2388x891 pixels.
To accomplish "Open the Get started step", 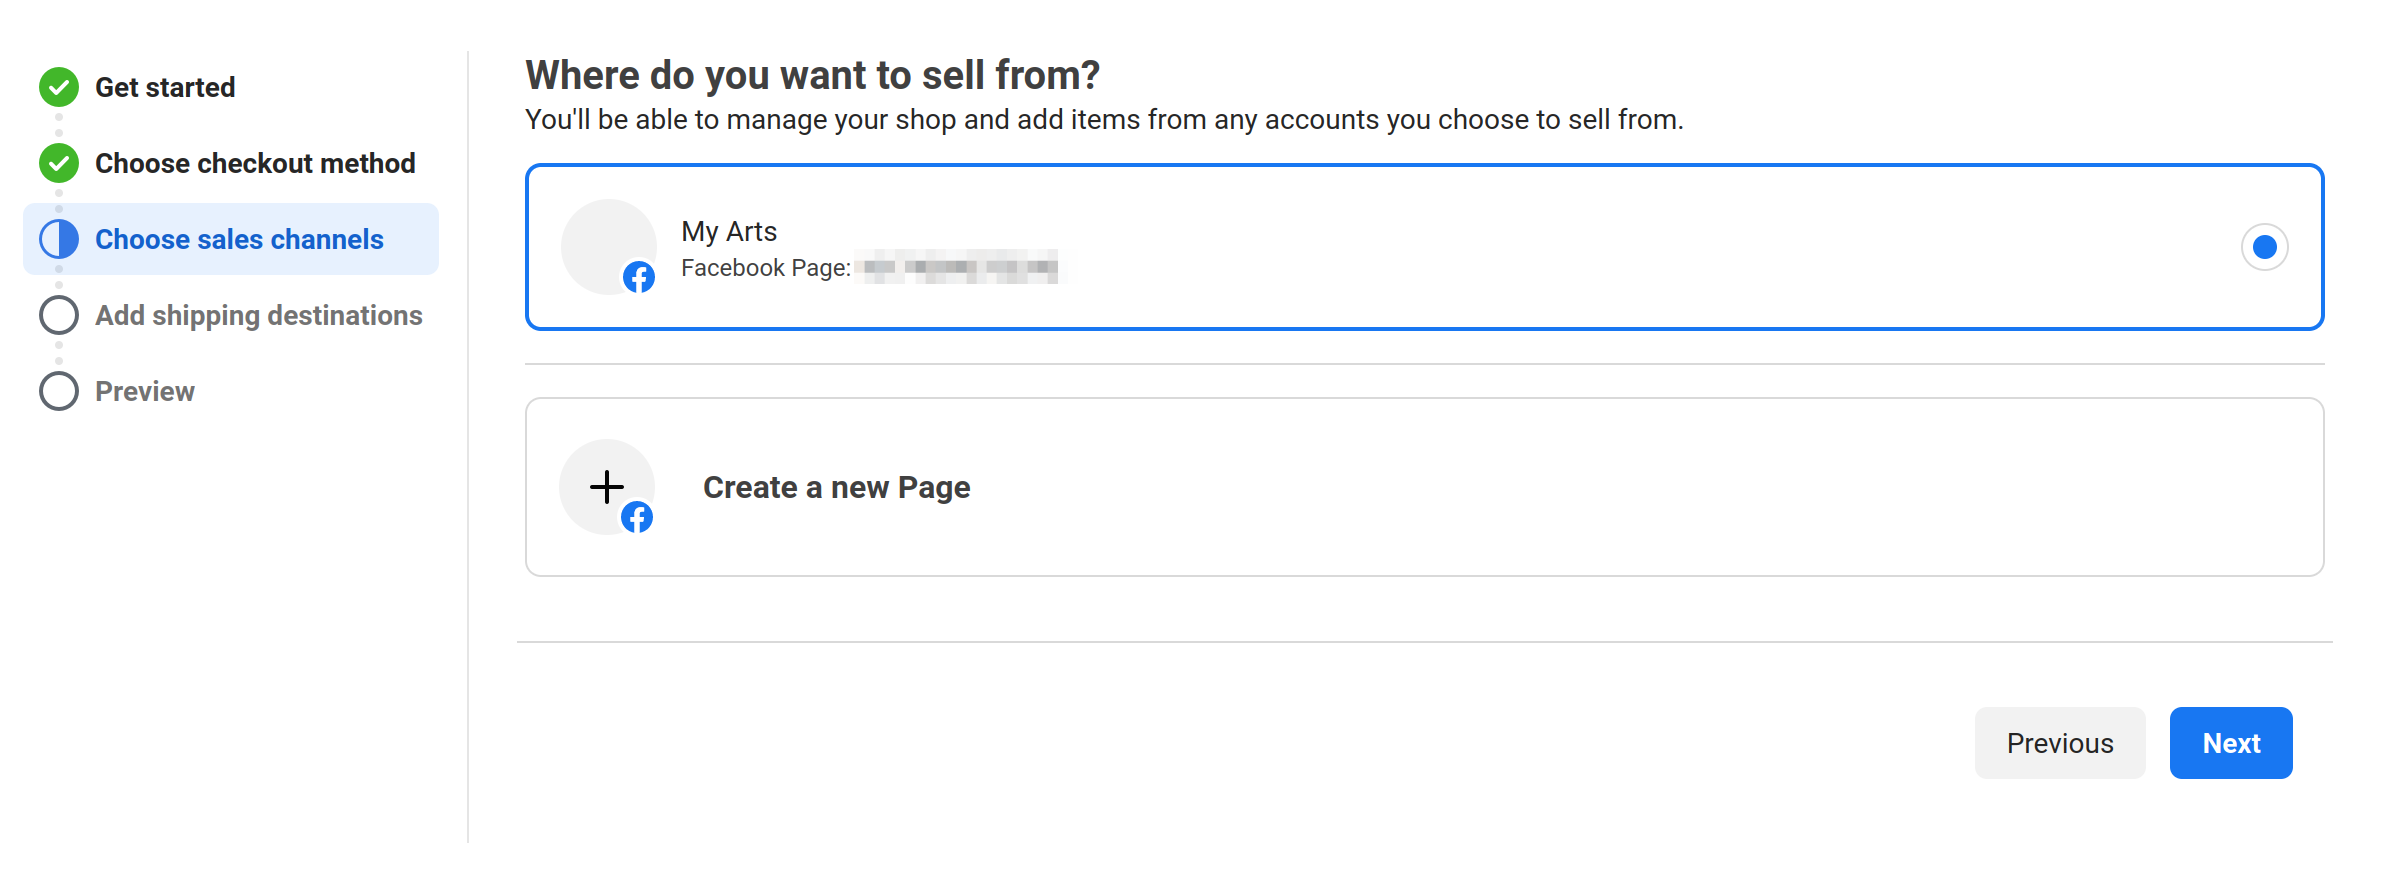I will 165,88.
